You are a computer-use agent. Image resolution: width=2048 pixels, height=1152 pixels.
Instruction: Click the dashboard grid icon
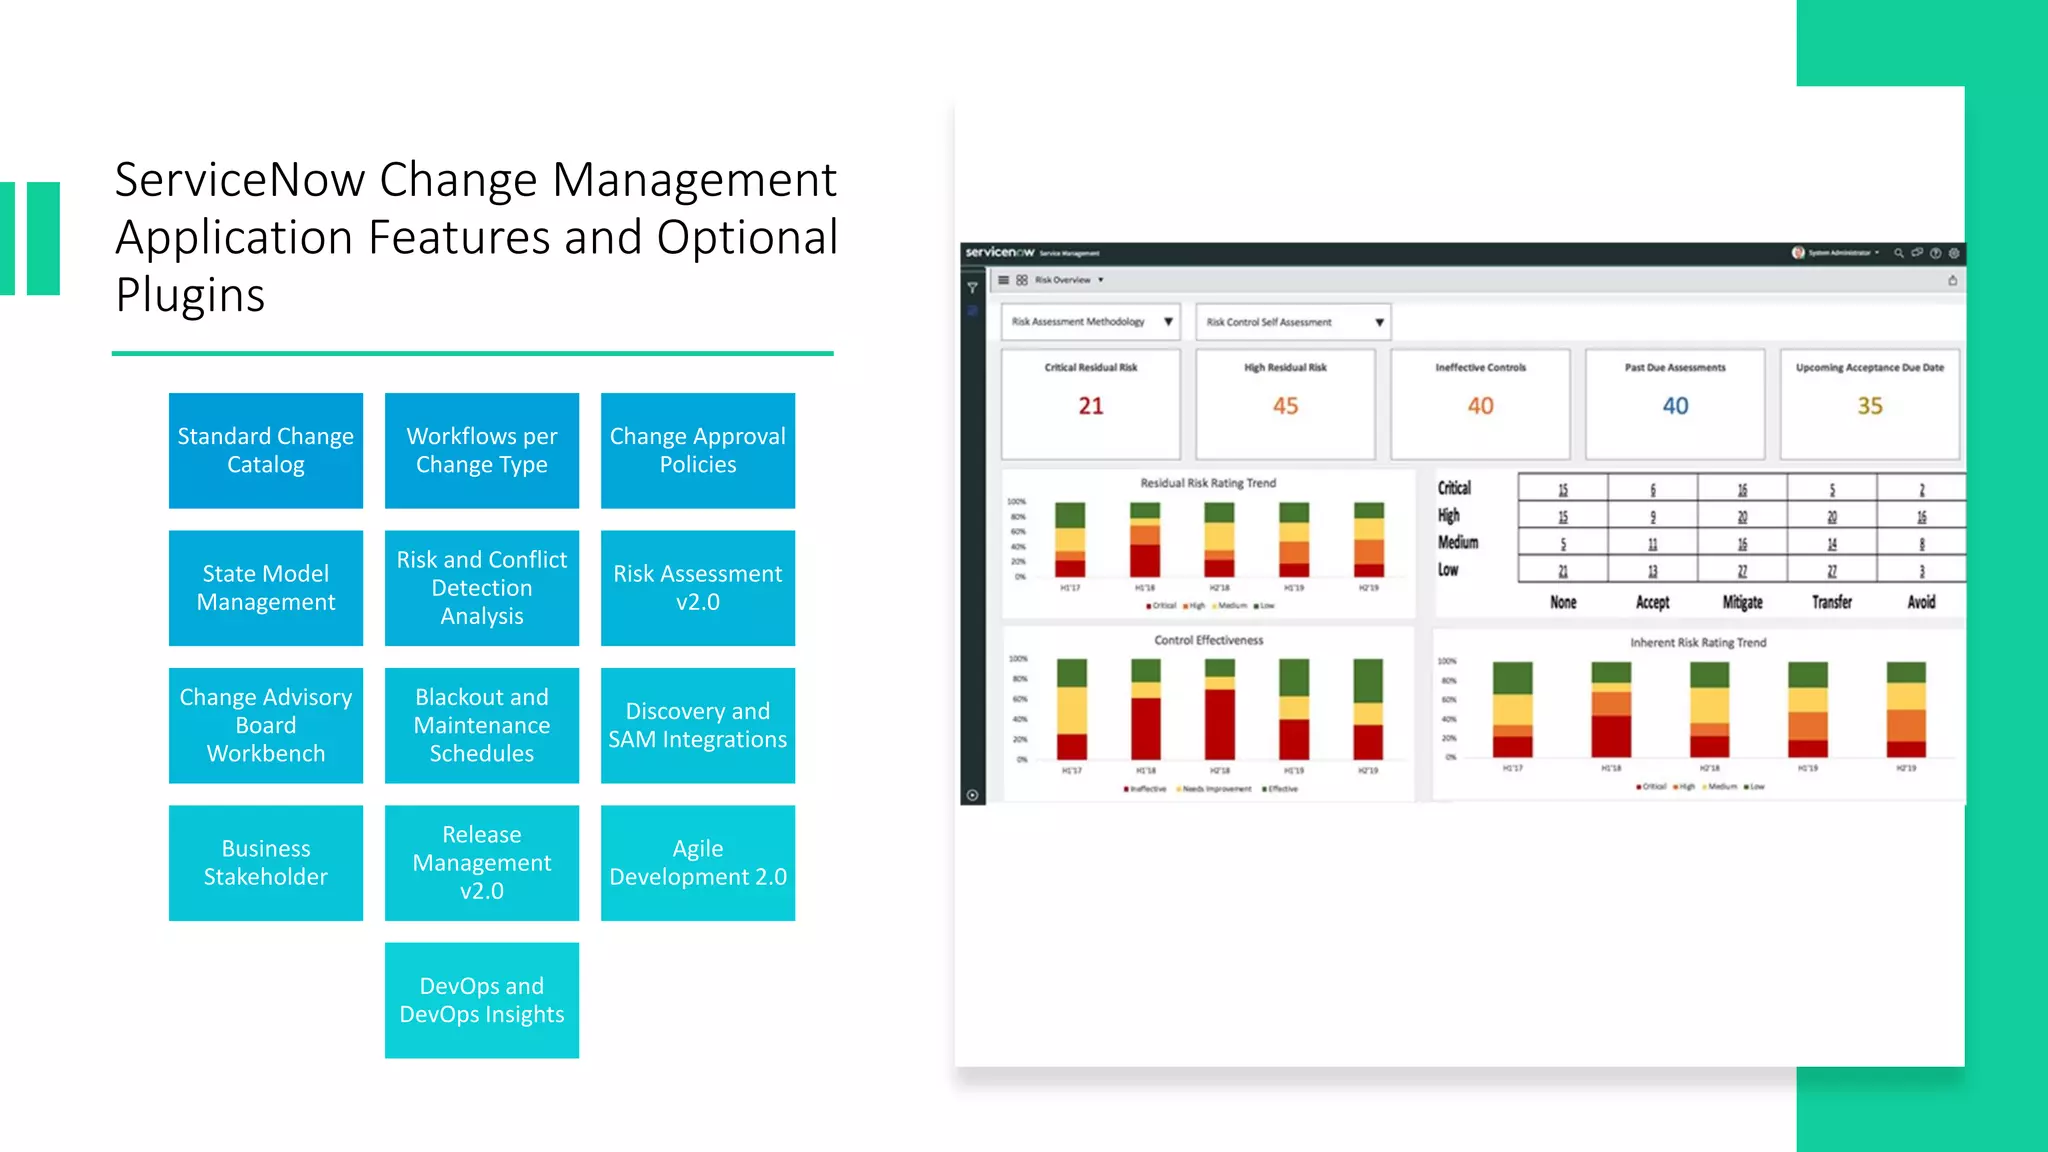[1022, 280]
